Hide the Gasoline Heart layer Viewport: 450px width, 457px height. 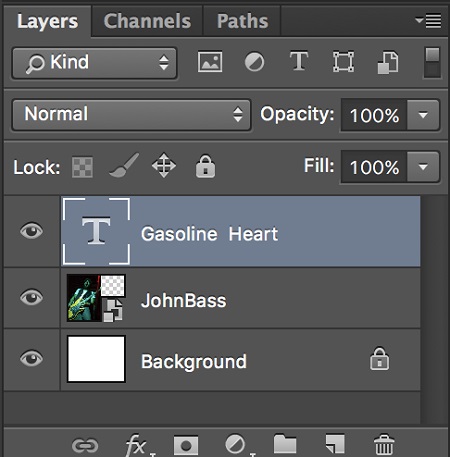point(31,231)
